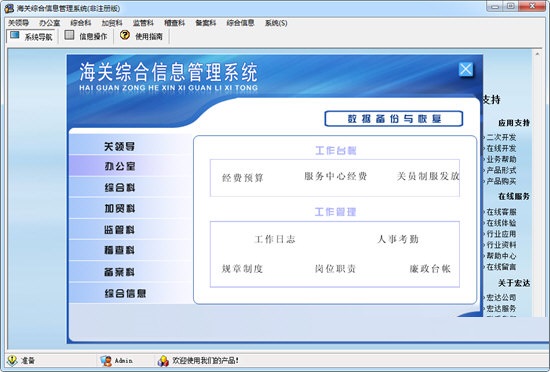Click the 信息操作 toolbar icon
The image size is (550, 372).
[x=69, y=35]
